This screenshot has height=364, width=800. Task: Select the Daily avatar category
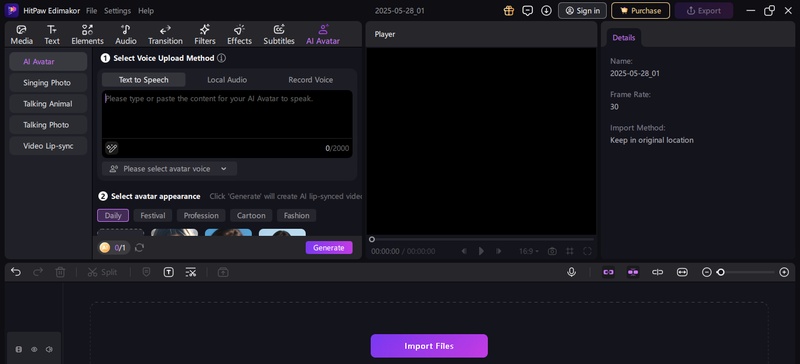[113, 215]
